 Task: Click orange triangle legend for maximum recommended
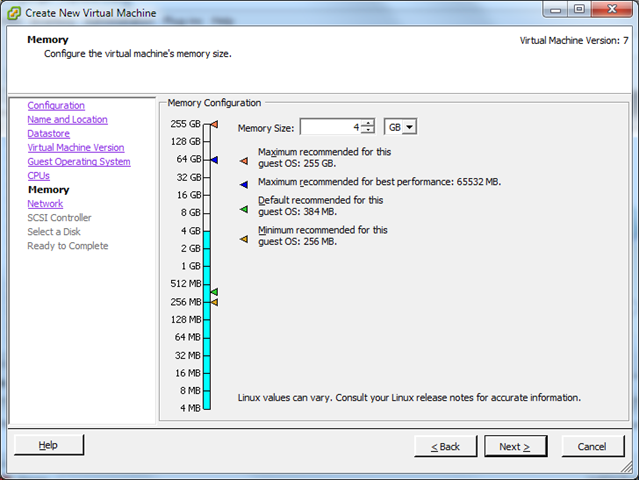[x=243, y=158]
